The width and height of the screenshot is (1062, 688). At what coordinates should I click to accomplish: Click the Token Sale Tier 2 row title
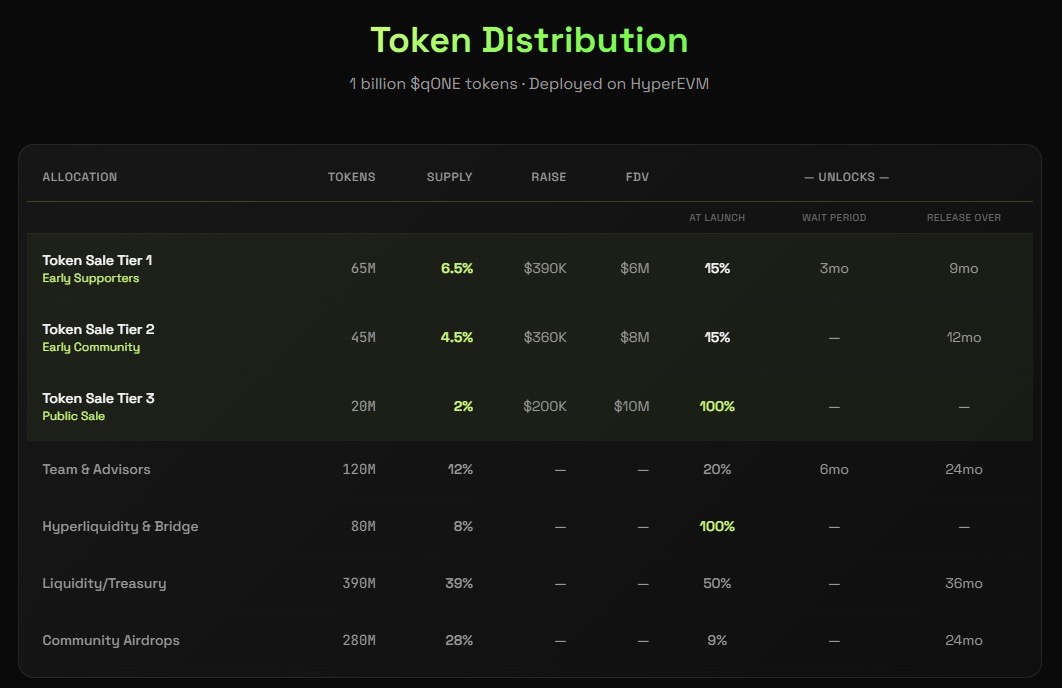pos(98,329)
